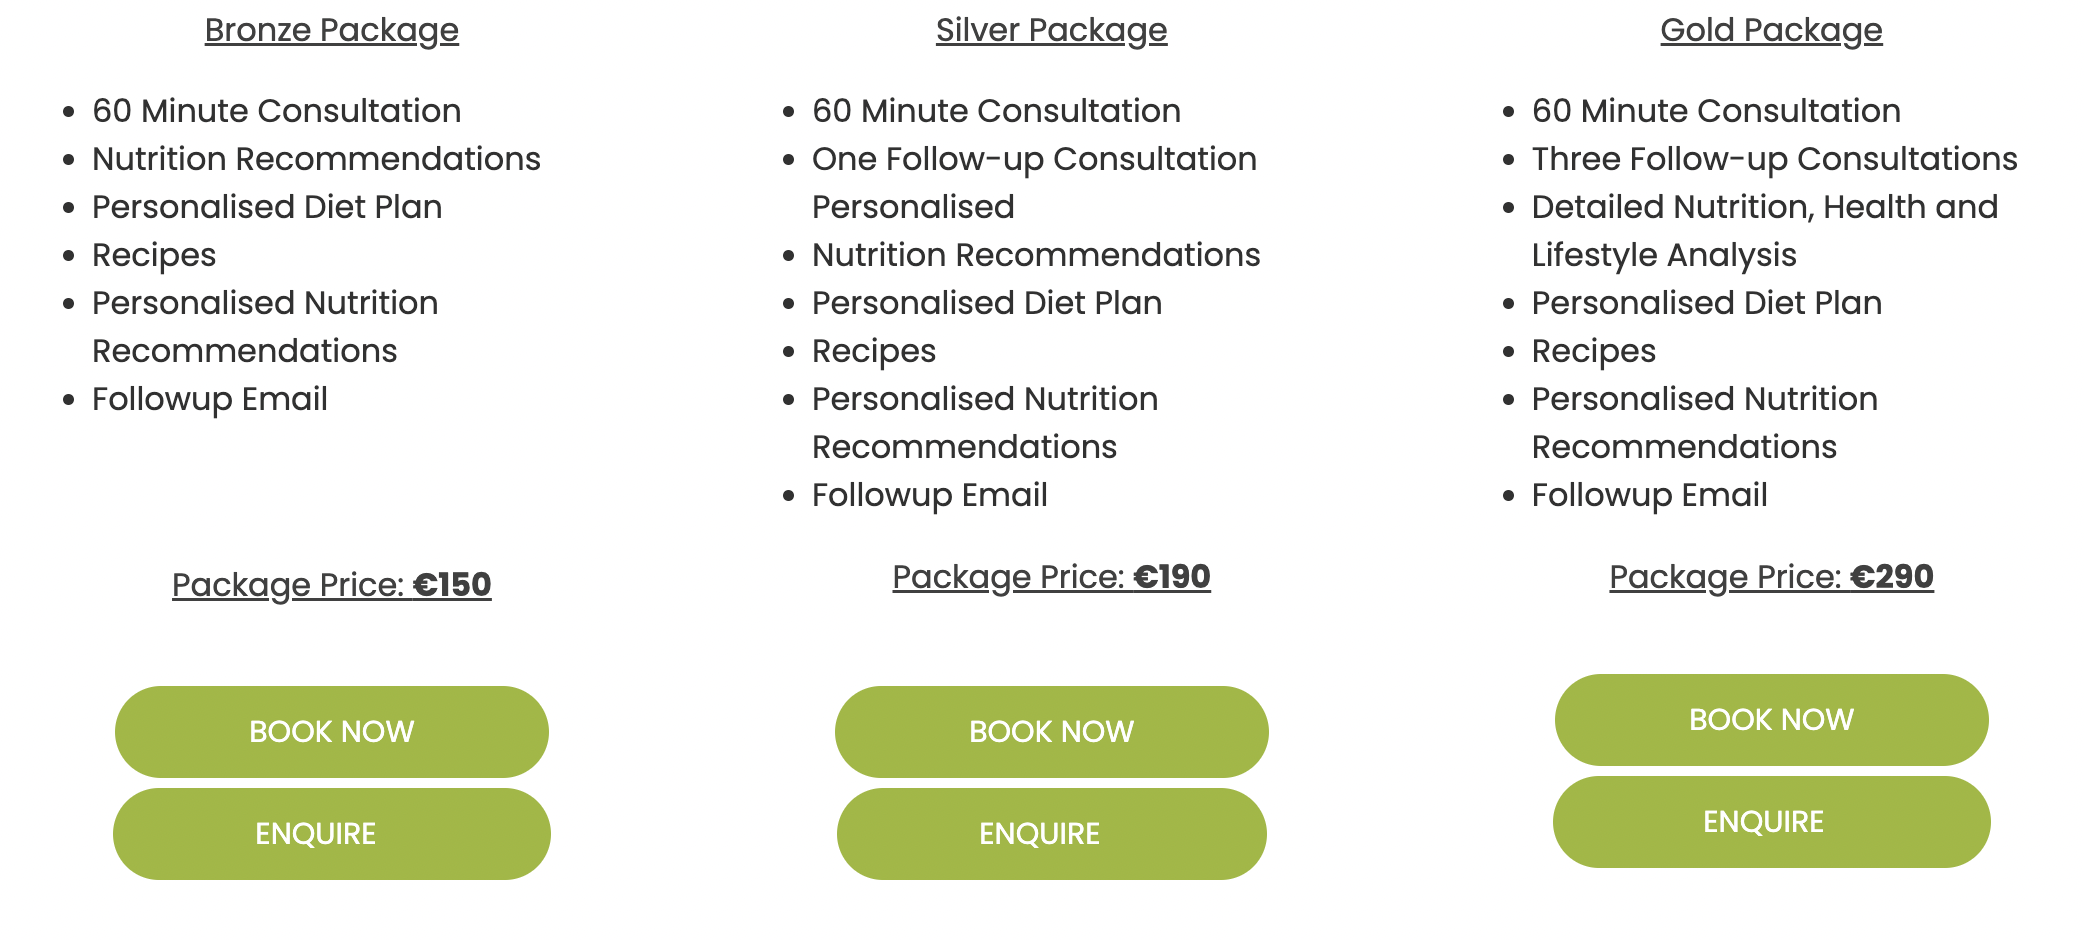The width and height of the screenshot is (2084, 940).
Task: Select Recipes in the Gold Package list
Action: 1593,351
